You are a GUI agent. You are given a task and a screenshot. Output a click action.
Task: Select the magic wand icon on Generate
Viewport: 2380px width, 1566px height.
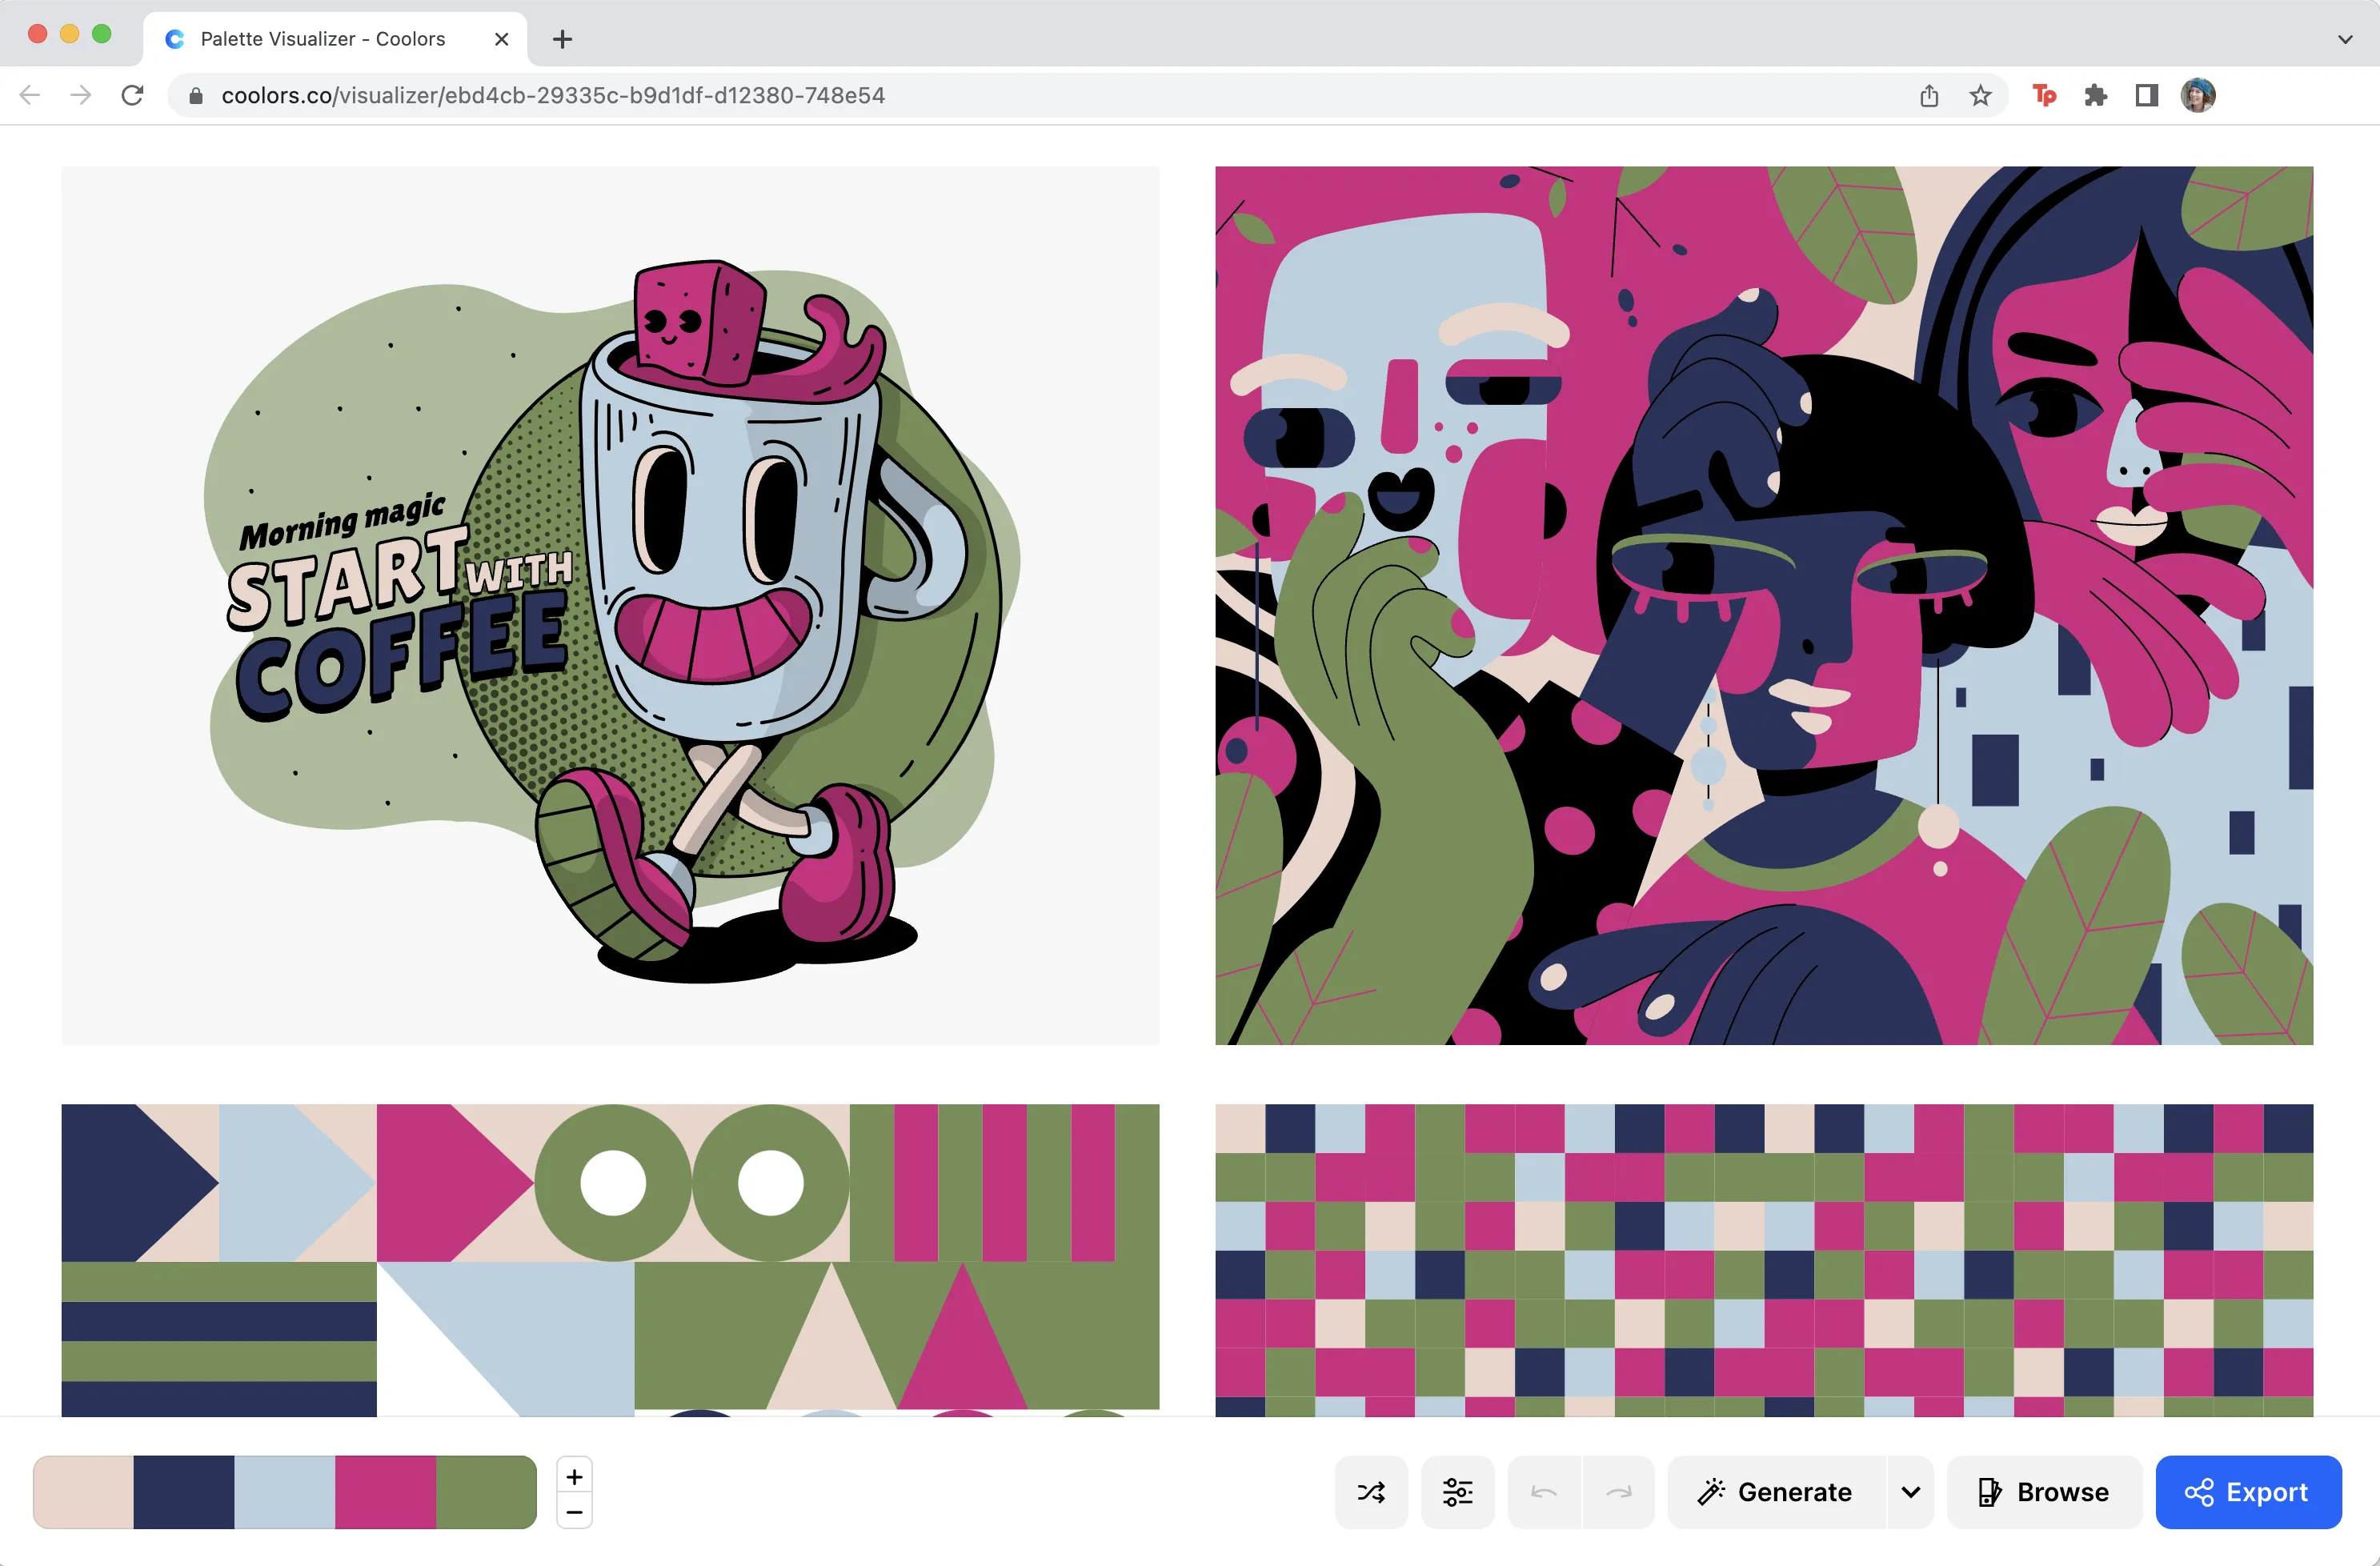(1712, 1492)
